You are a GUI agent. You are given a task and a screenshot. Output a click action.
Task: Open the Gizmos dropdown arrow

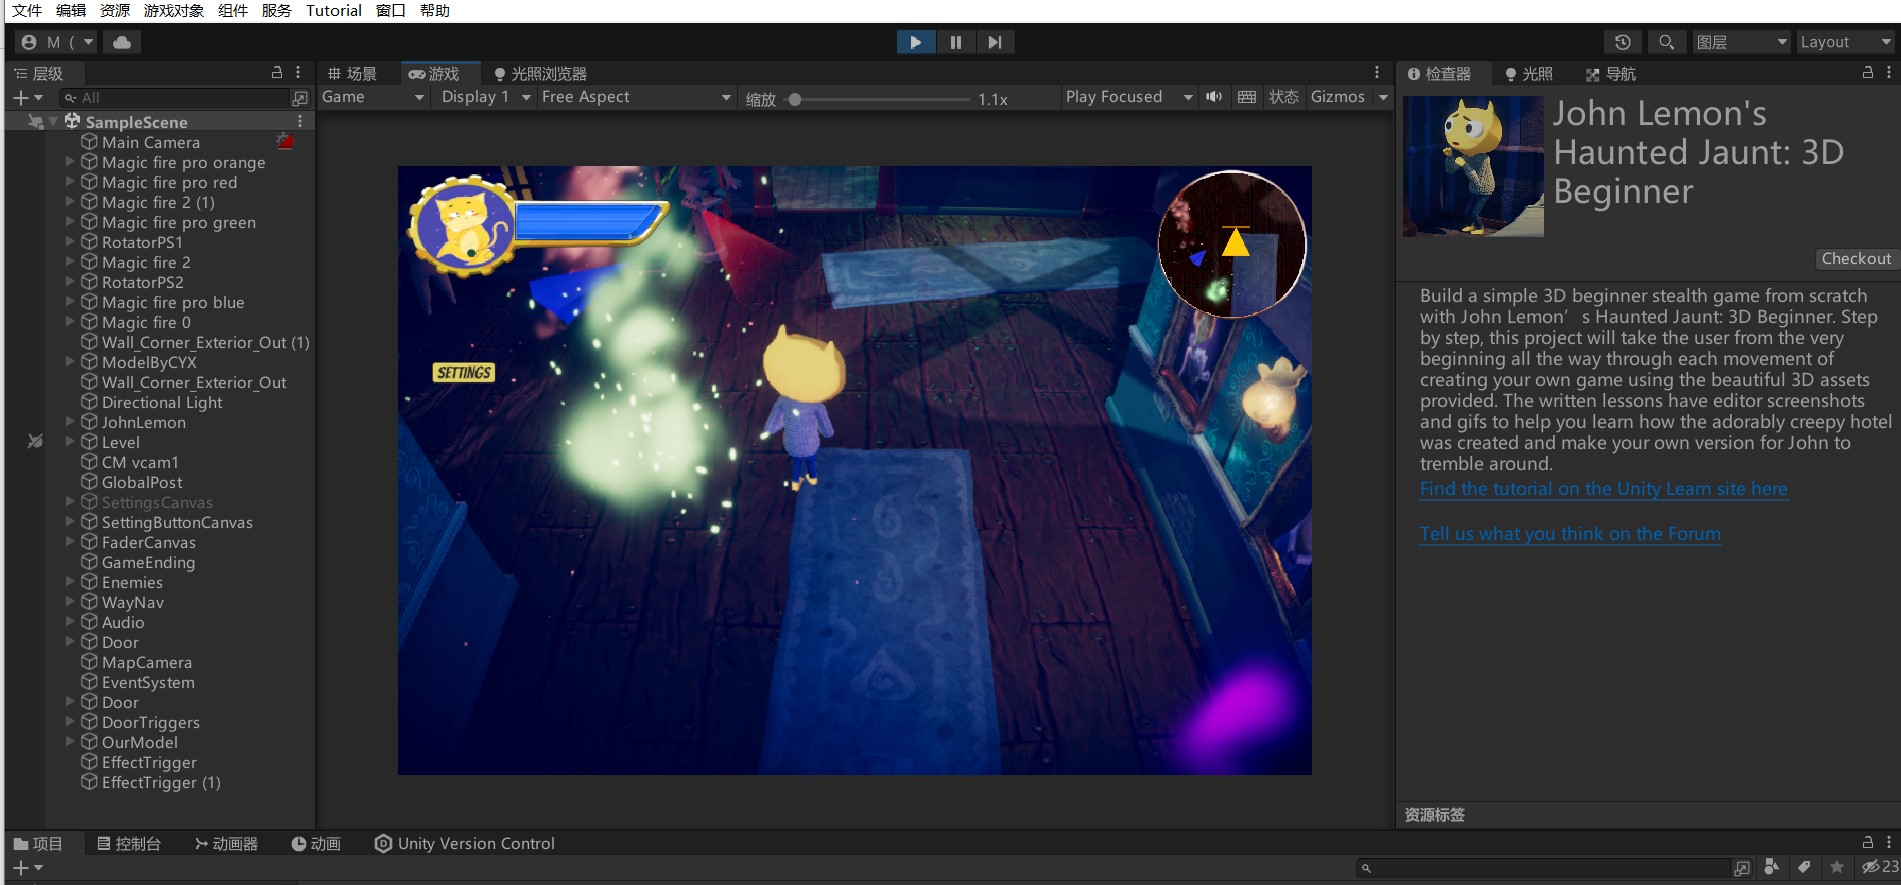pyautogui.click(x=1383, y=97)
